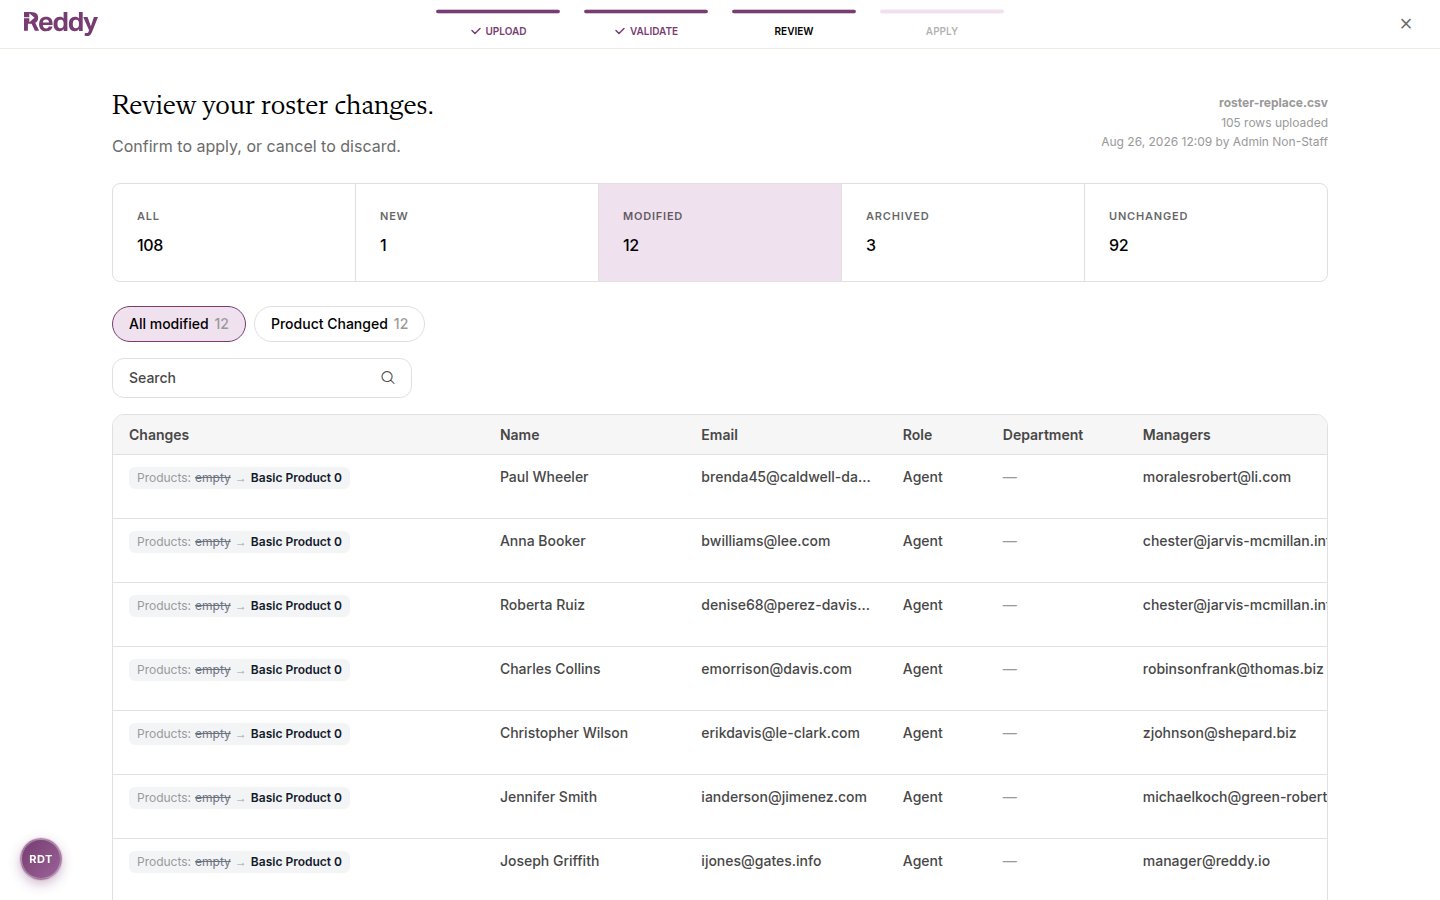Image resolution: width=1440 pixels, height=900 pixels.
Task: Click the Email column header
Action: click(x=719, y=435)
